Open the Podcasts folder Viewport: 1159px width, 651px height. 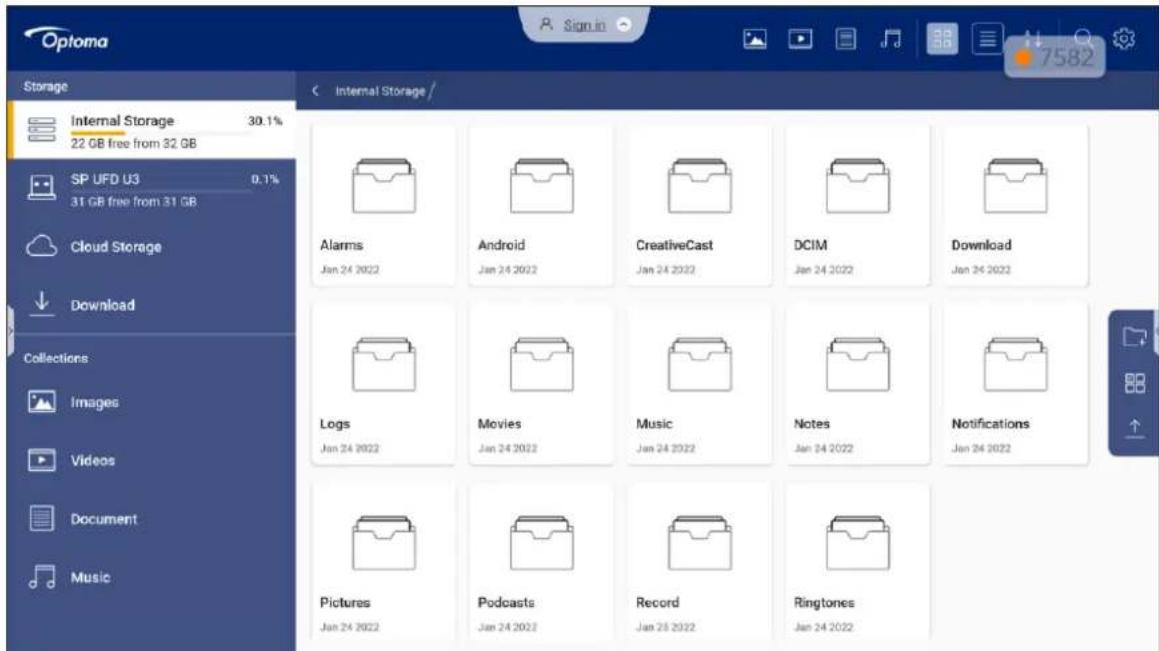click(541, 562)
